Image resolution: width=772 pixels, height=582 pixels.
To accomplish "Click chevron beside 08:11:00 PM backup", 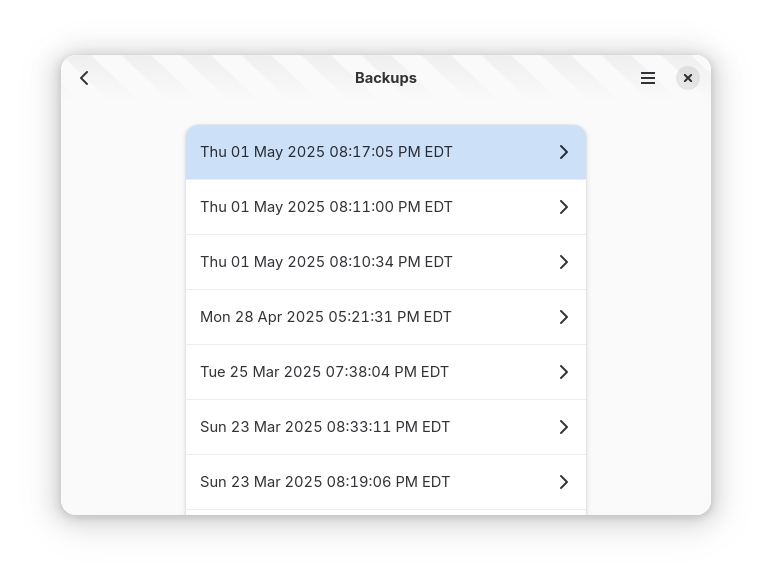I will coord(564,207).
